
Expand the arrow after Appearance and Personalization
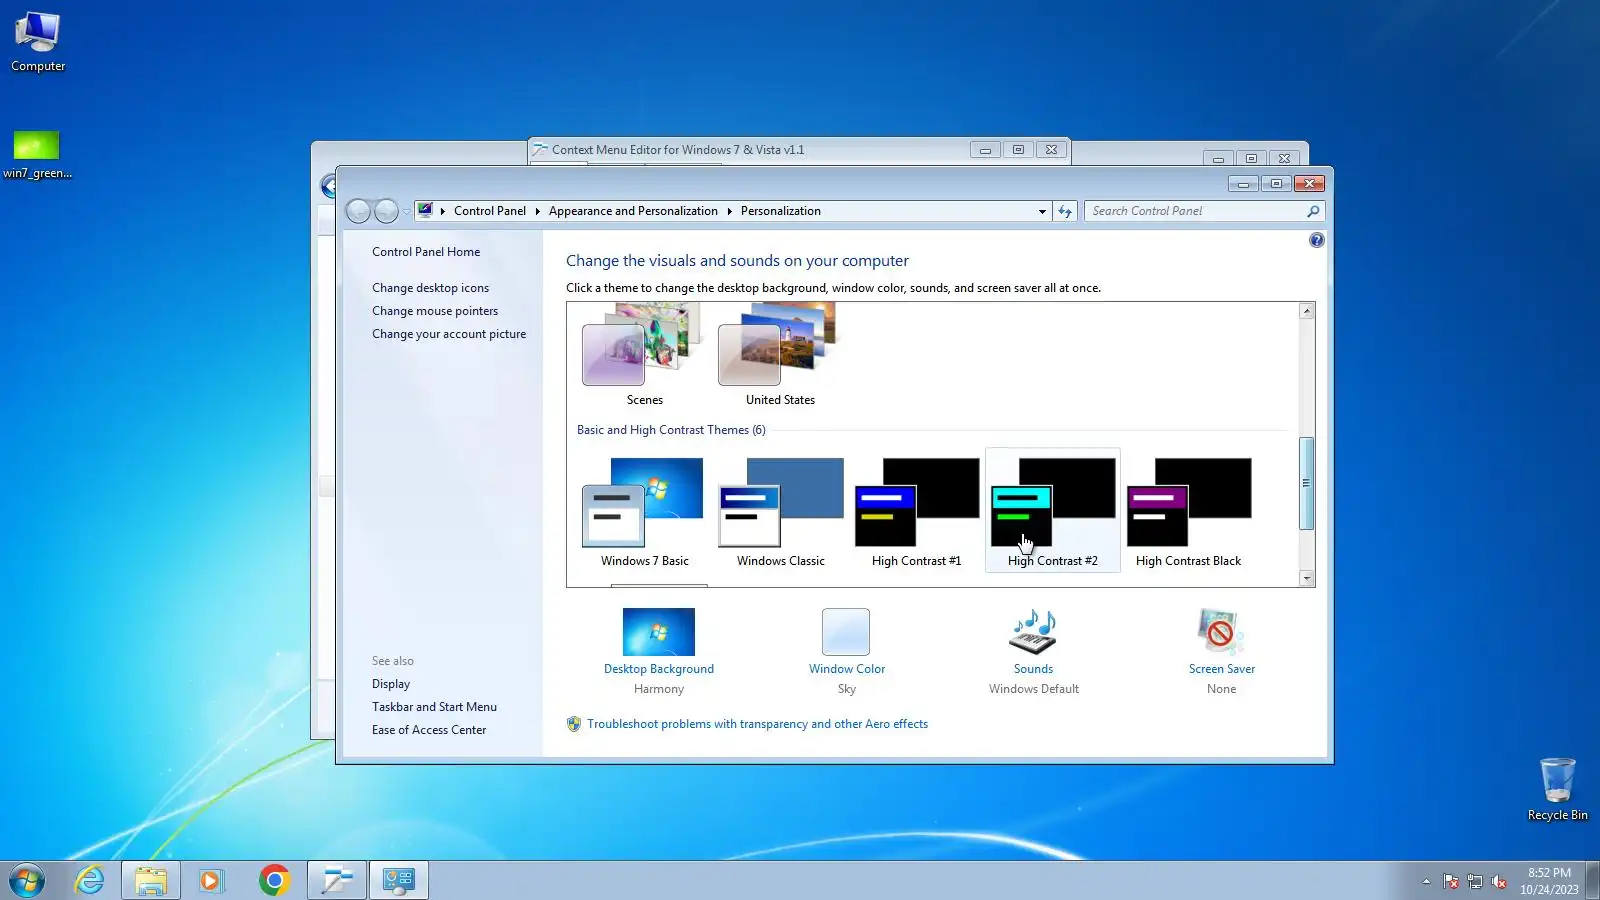[x=729, y=211]
